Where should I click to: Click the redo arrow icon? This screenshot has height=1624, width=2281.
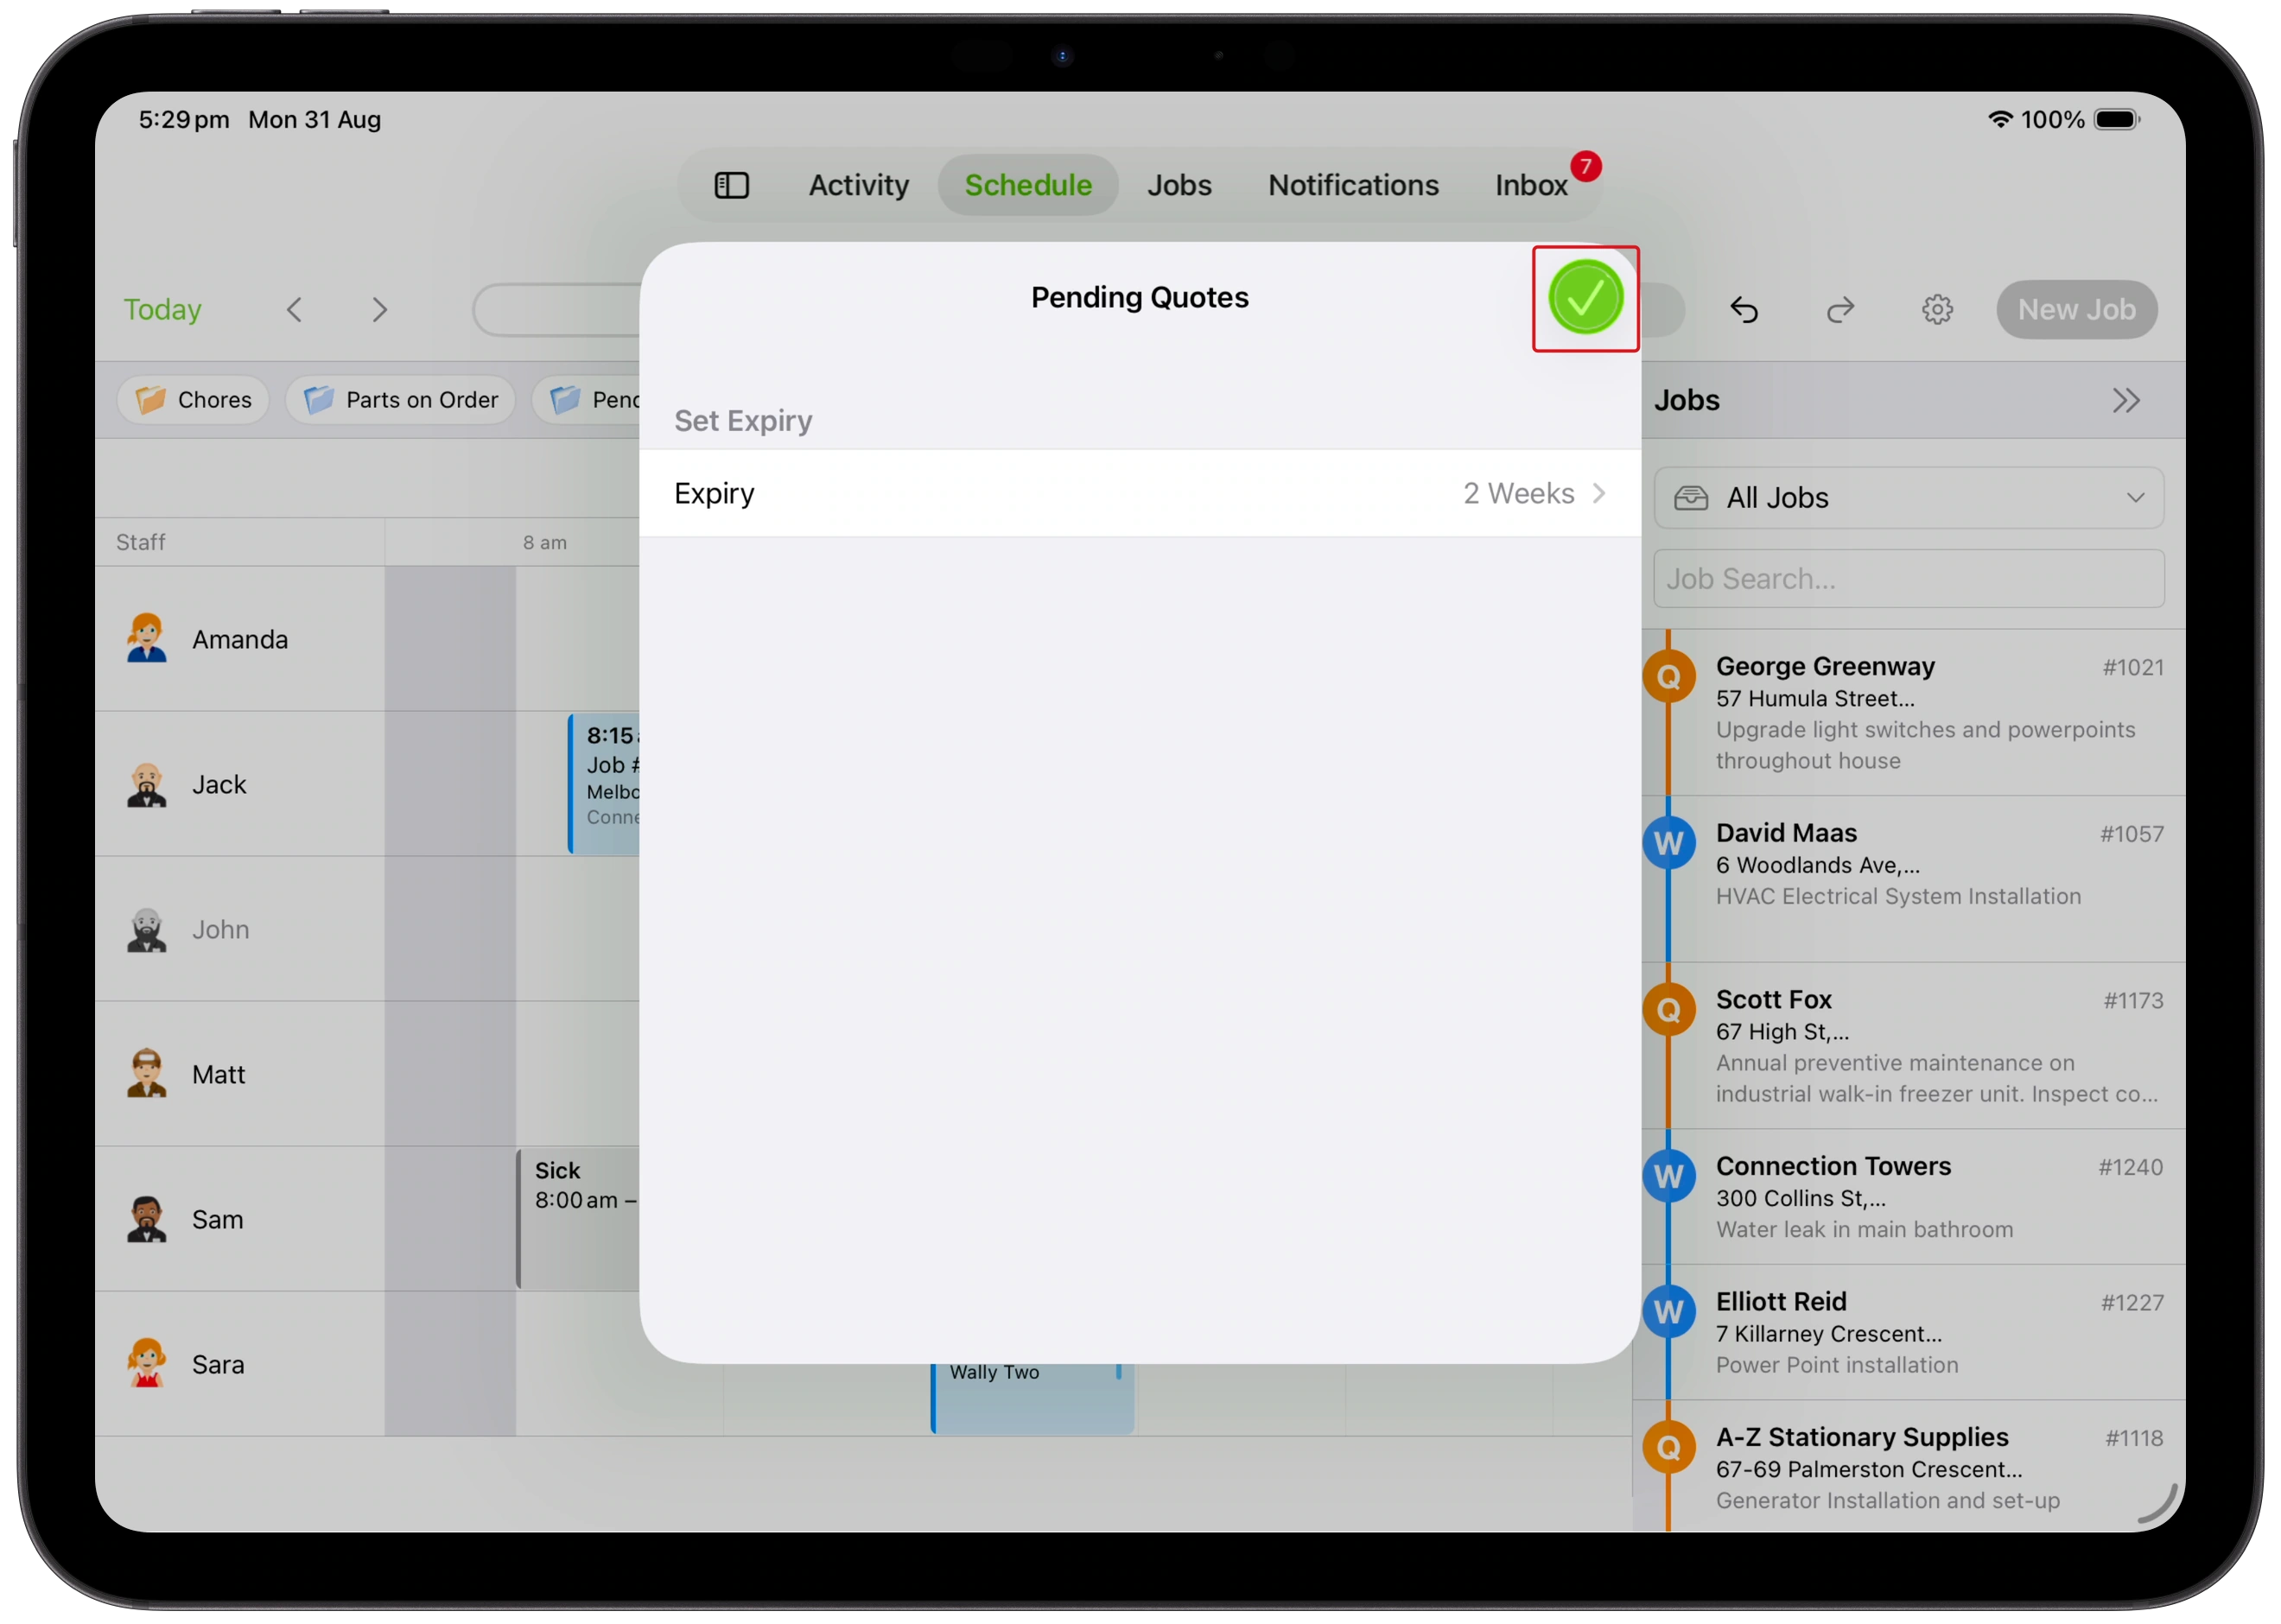1839,310
